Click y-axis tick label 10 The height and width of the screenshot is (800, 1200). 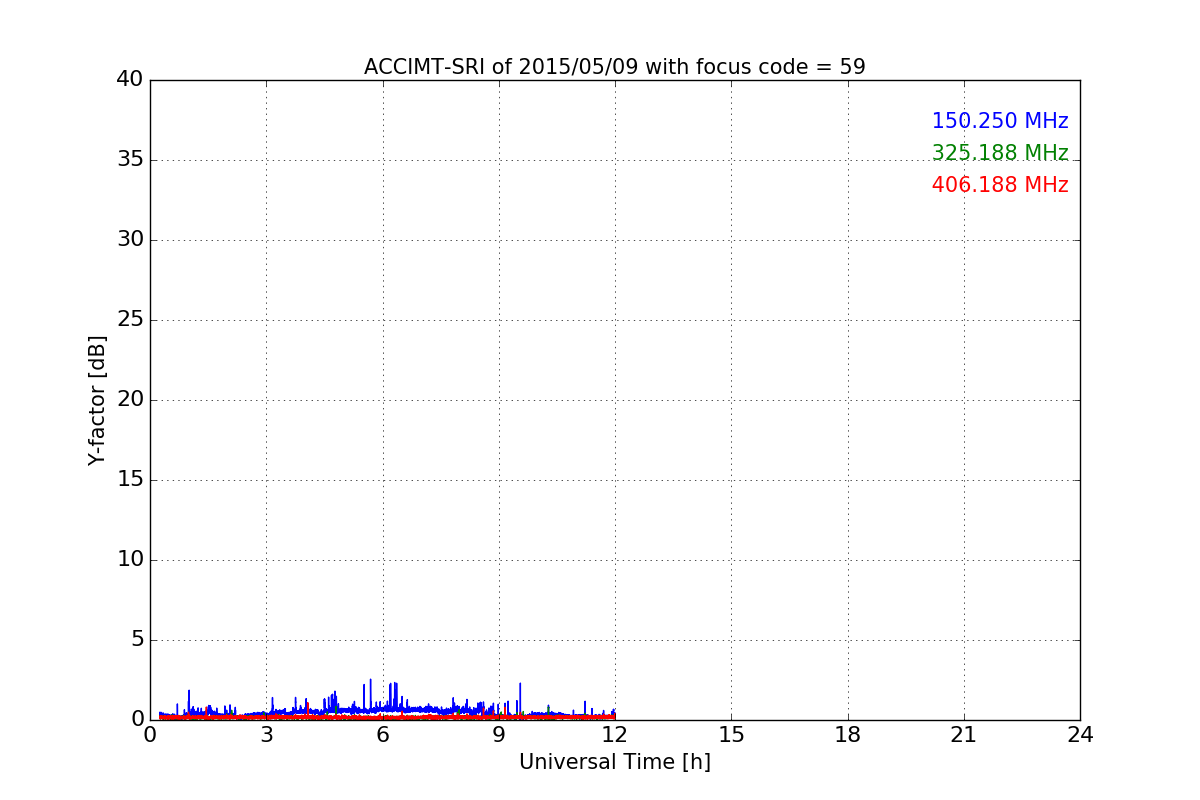[130, 559]
